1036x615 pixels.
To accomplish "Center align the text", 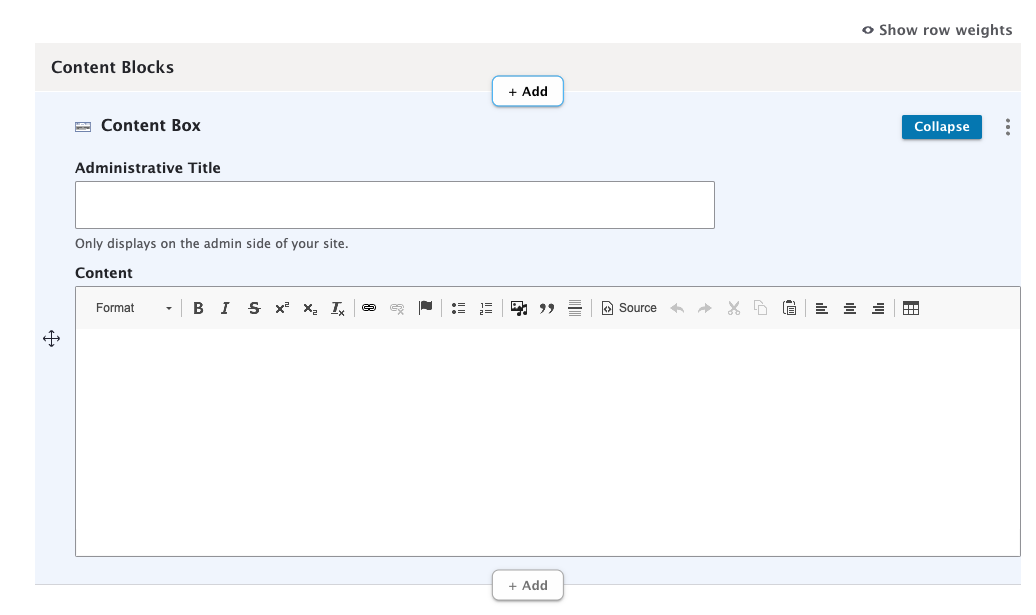I will (850, 308).
